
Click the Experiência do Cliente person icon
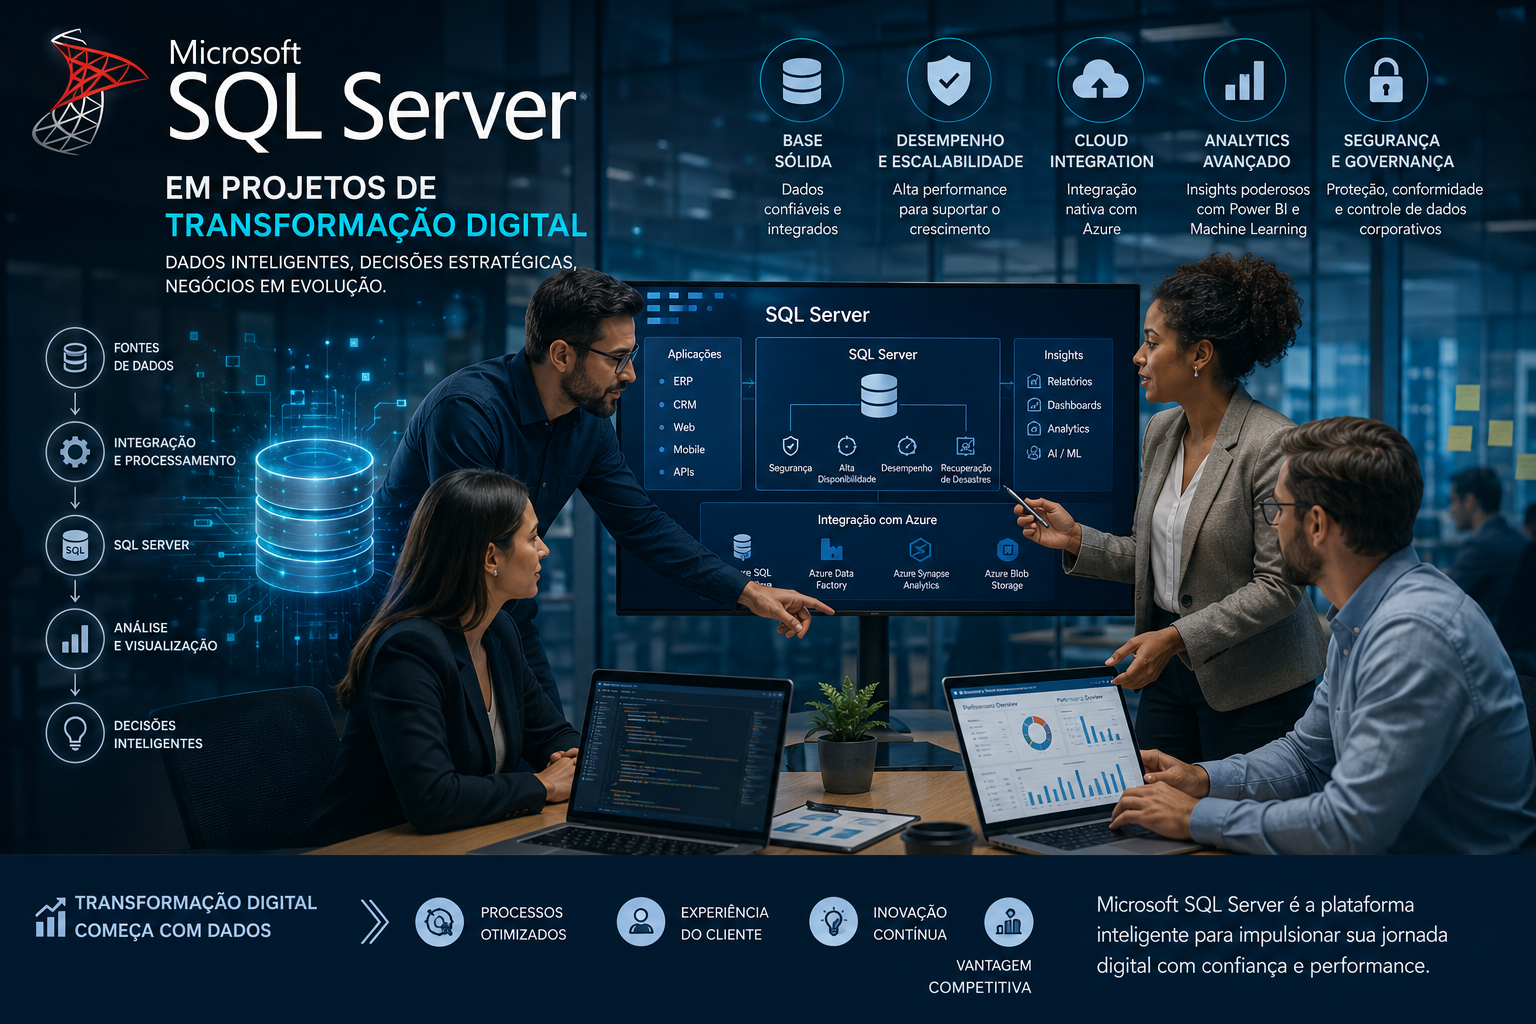[641, 922]
